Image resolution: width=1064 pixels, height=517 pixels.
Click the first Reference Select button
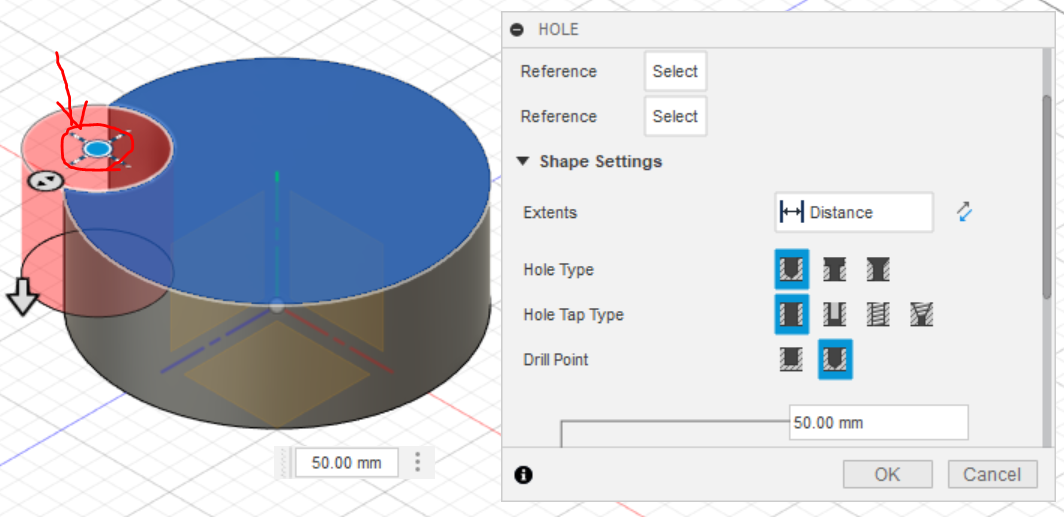pos(675,71)
